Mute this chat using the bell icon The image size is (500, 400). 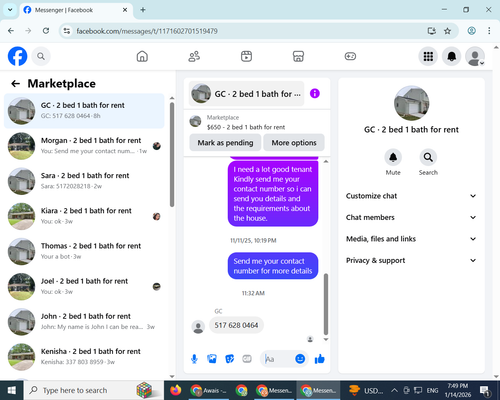pyautogui.click(x=393, y=157)
